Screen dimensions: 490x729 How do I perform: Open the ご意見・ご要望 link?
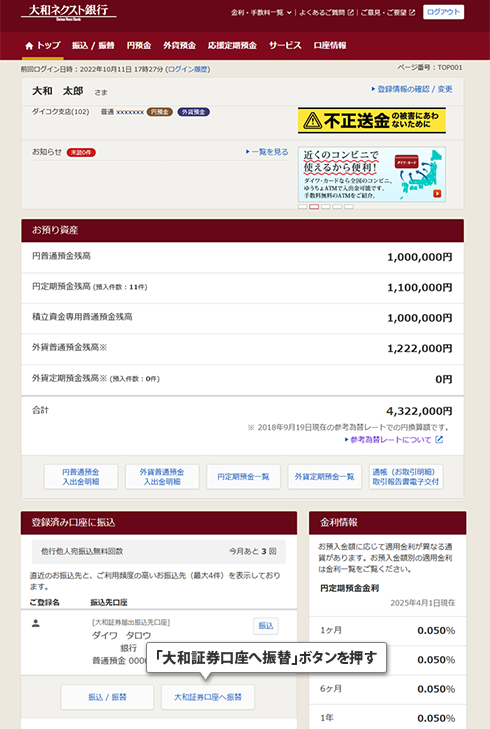(388, 13)
